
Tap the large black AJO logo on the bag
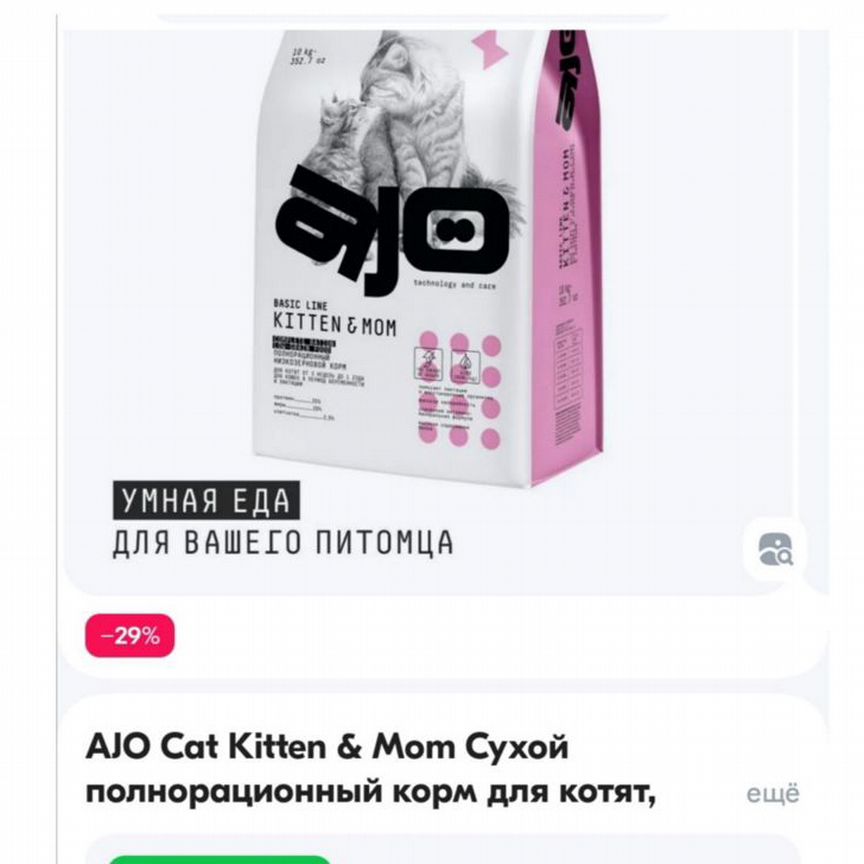(391, 231)
